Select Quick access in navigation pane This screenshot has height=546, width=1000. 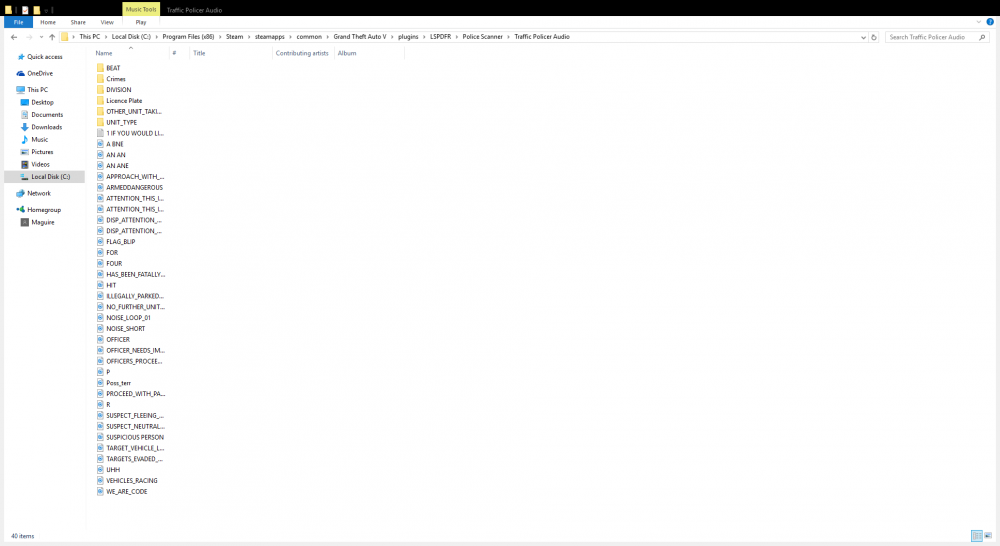[45, 57]
